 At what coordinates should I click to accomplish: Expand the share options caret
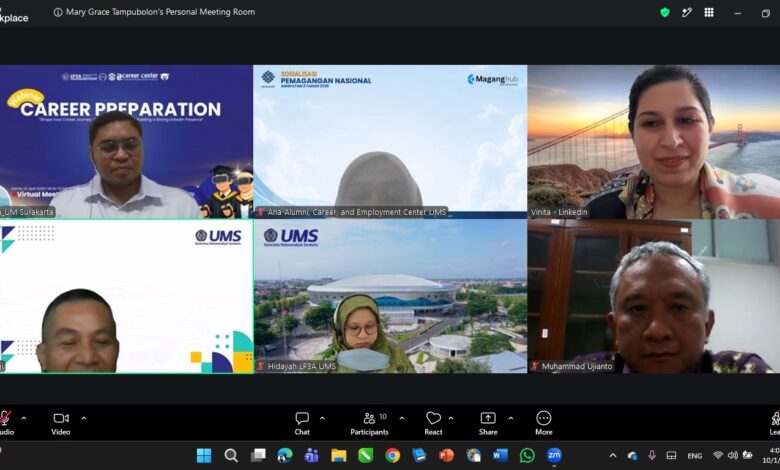(x=510, y=418)
